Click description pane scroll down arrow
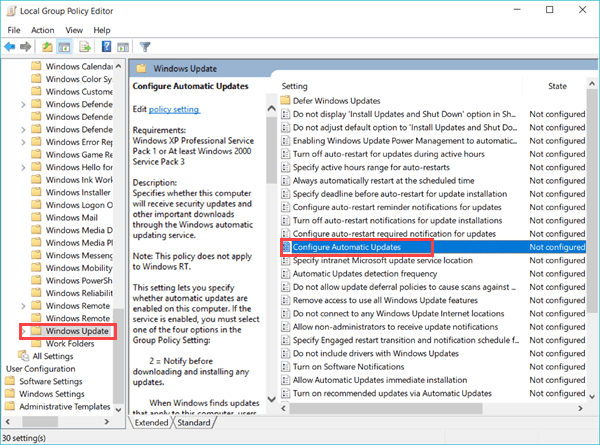Screen dimensions: 600x445 click(x=272, y=399)
